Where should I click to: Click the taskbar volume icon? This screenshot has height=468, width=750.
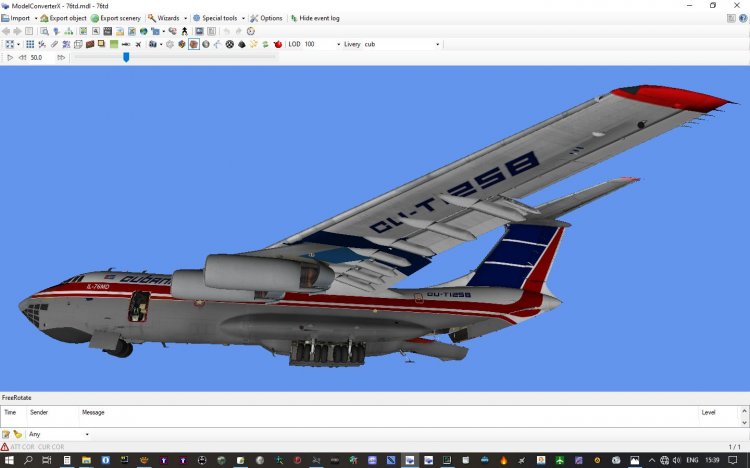tap(676, 460)
